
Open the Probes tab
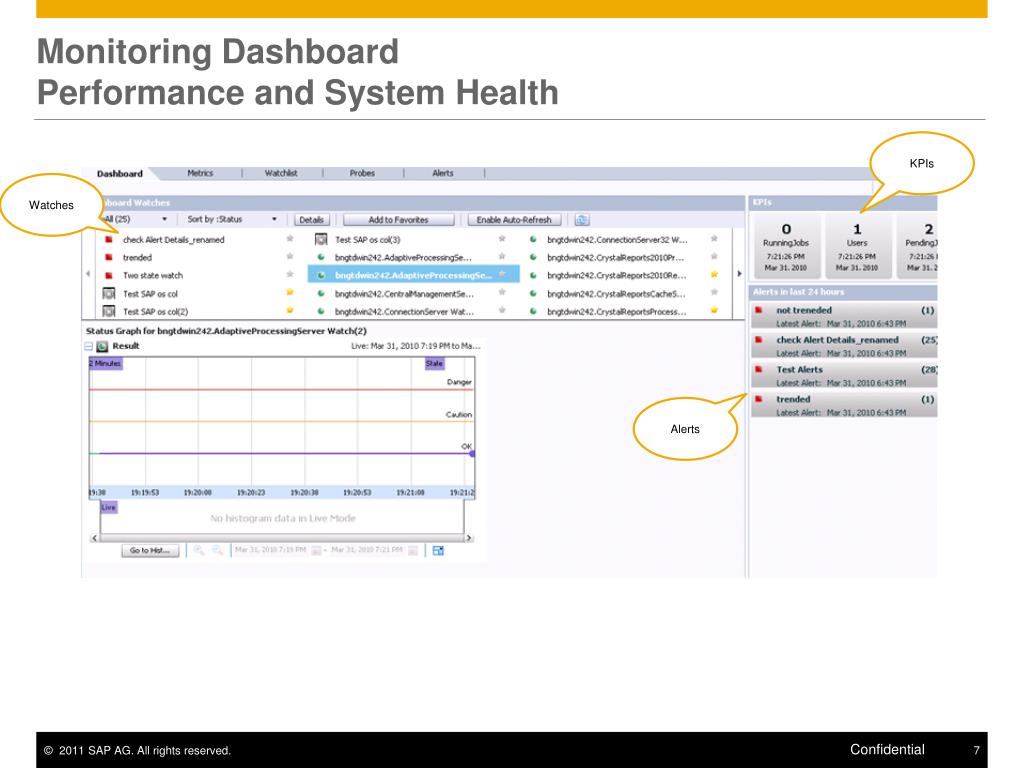(x=362, y=173)
